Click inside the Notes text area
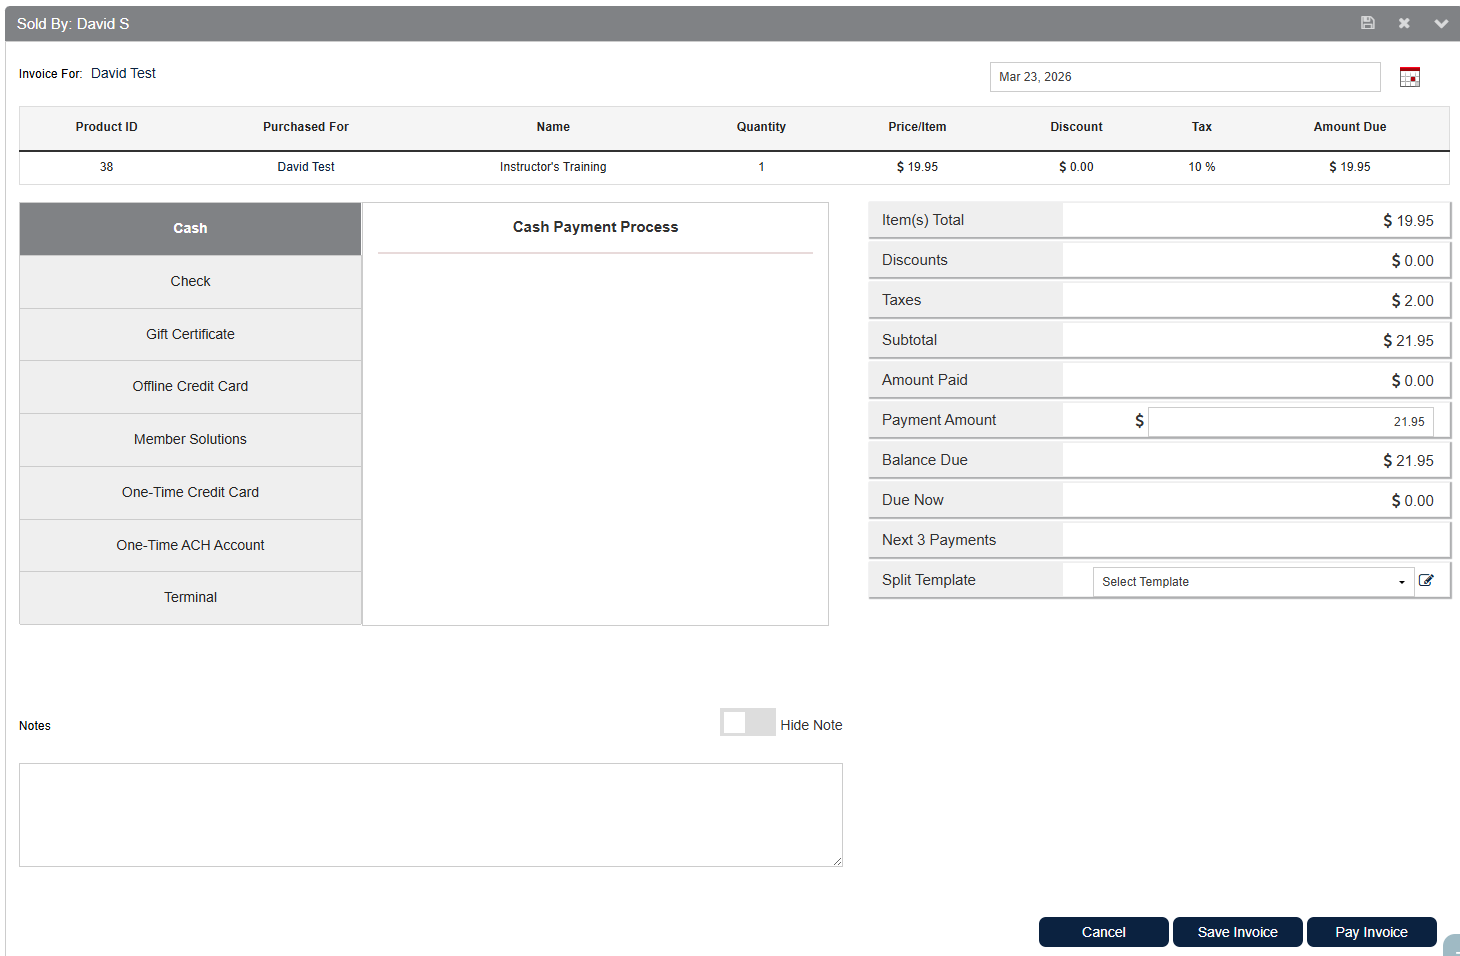1460x956 pixels. coord(430,815)
